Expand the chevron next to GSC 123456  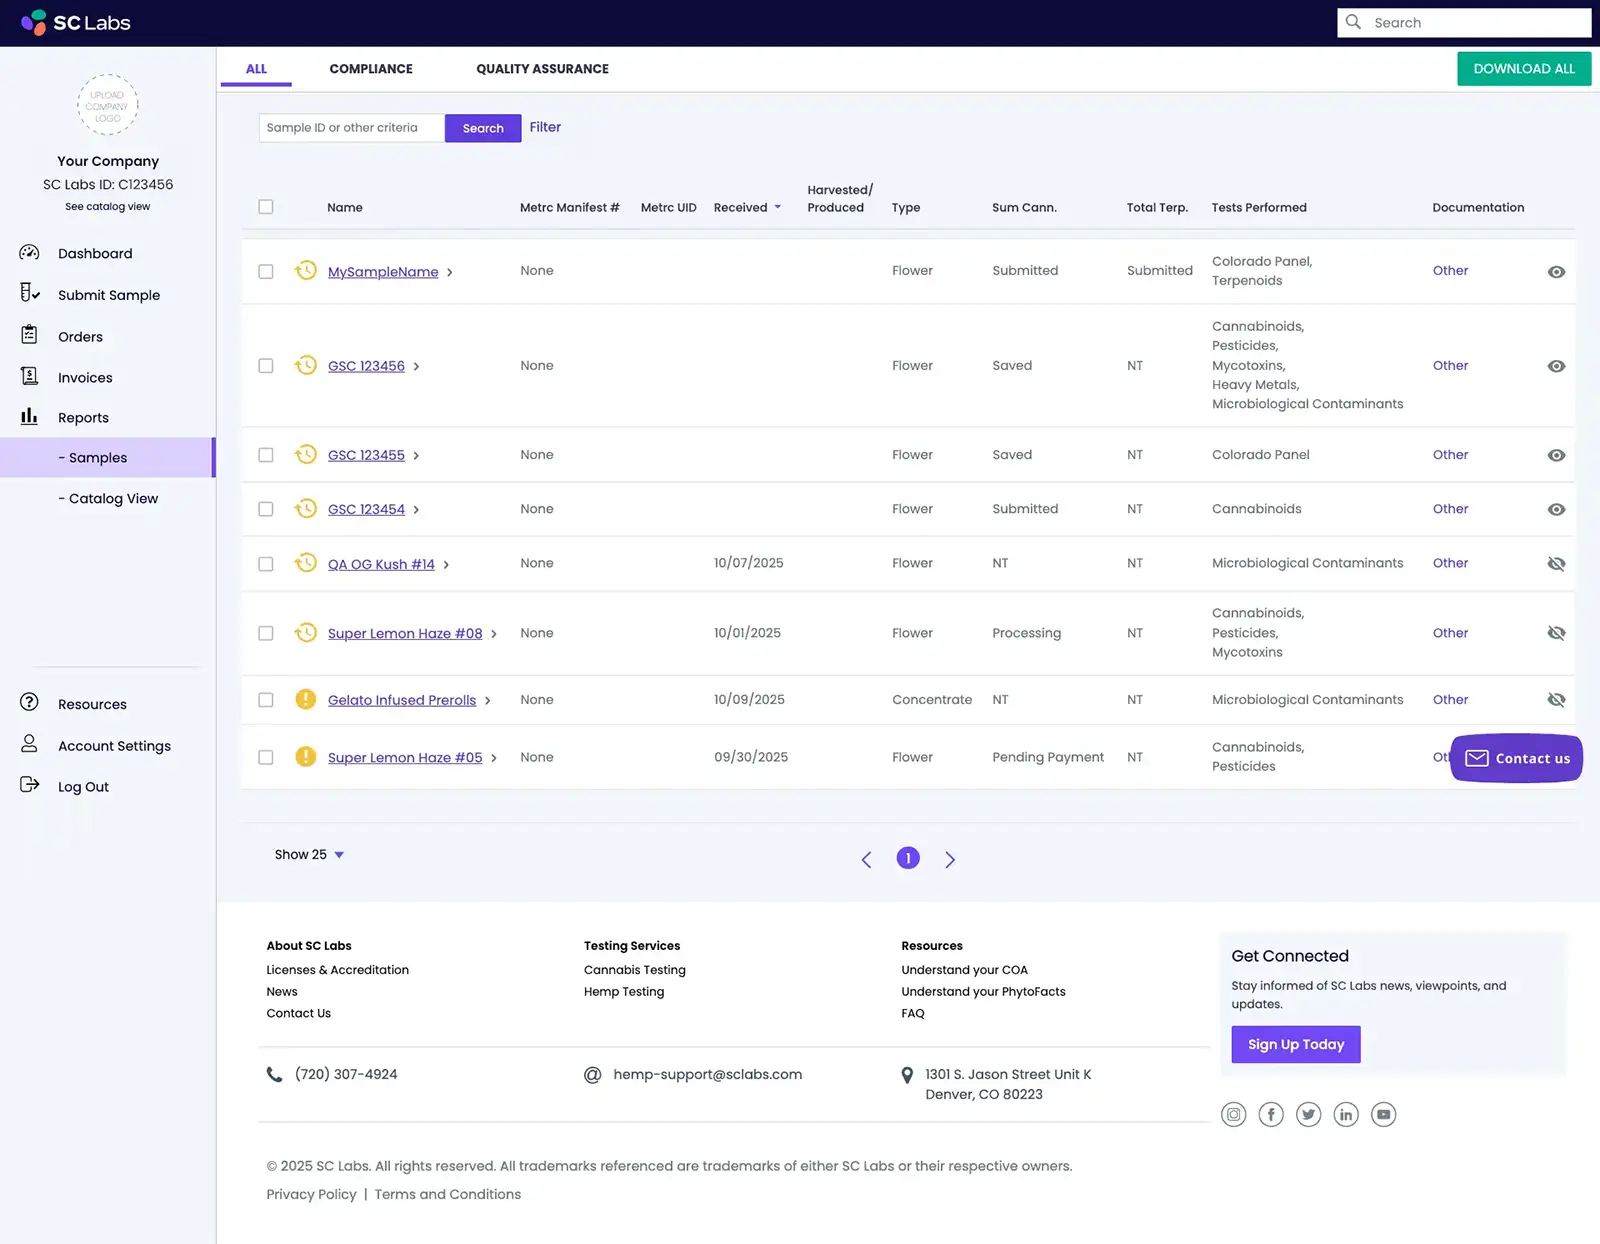pos(417,367)
